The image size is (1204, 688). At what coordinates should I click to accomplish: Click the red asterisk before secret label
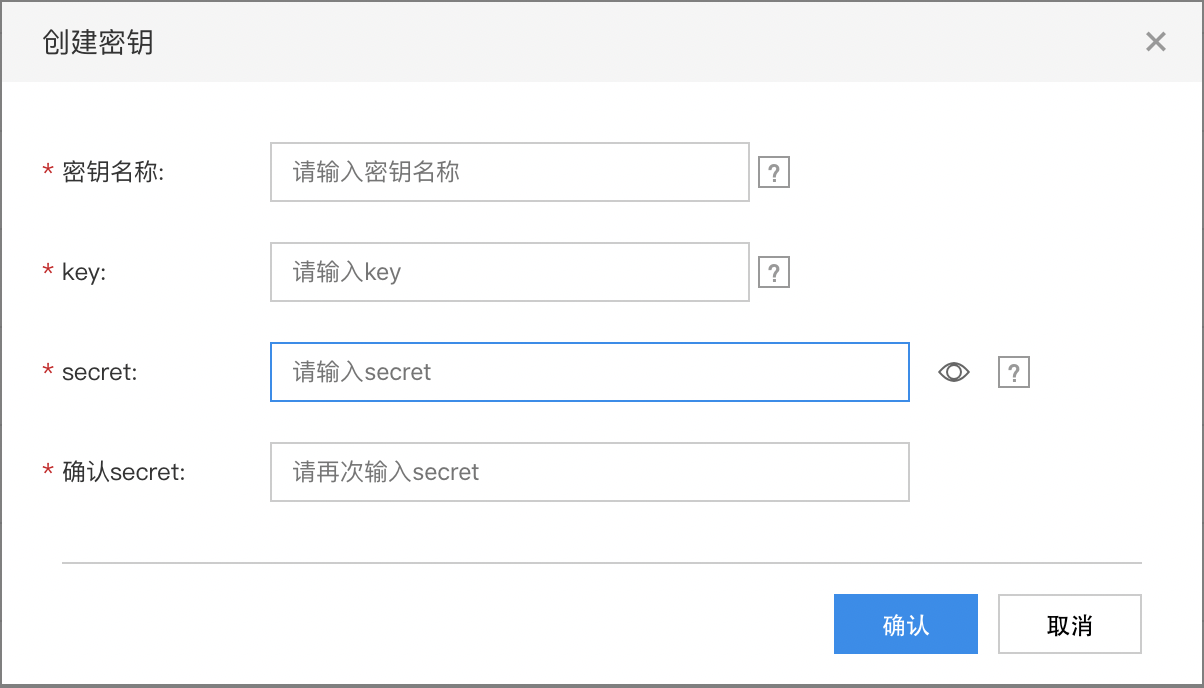48,373
